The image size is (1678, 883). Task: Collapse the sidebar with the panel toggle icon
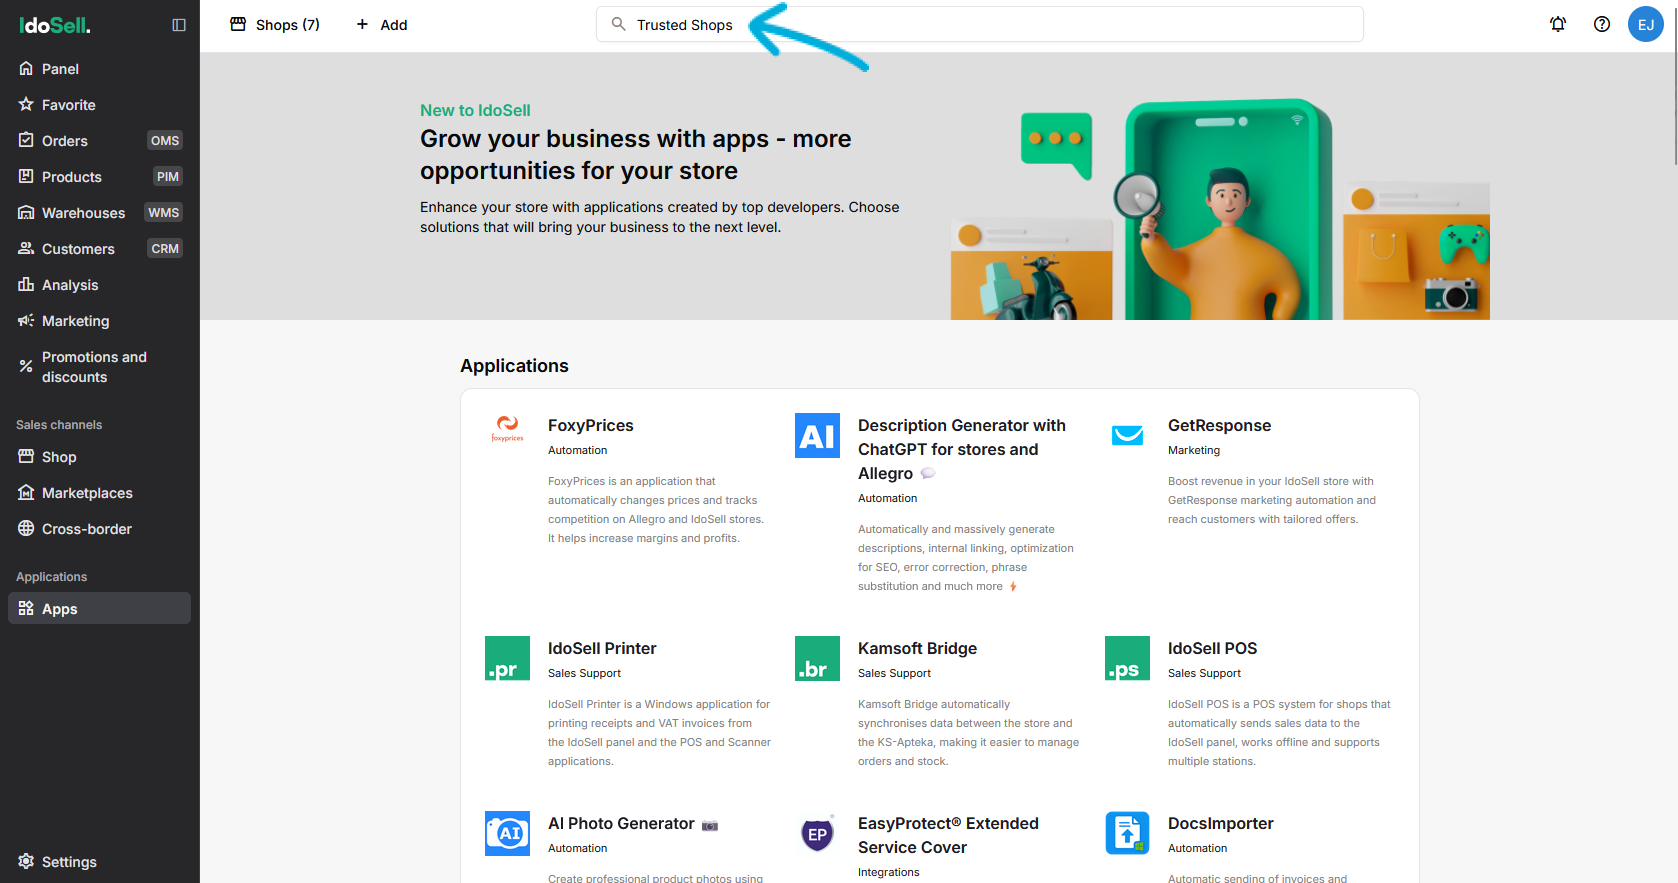click(x=179, y=25)
